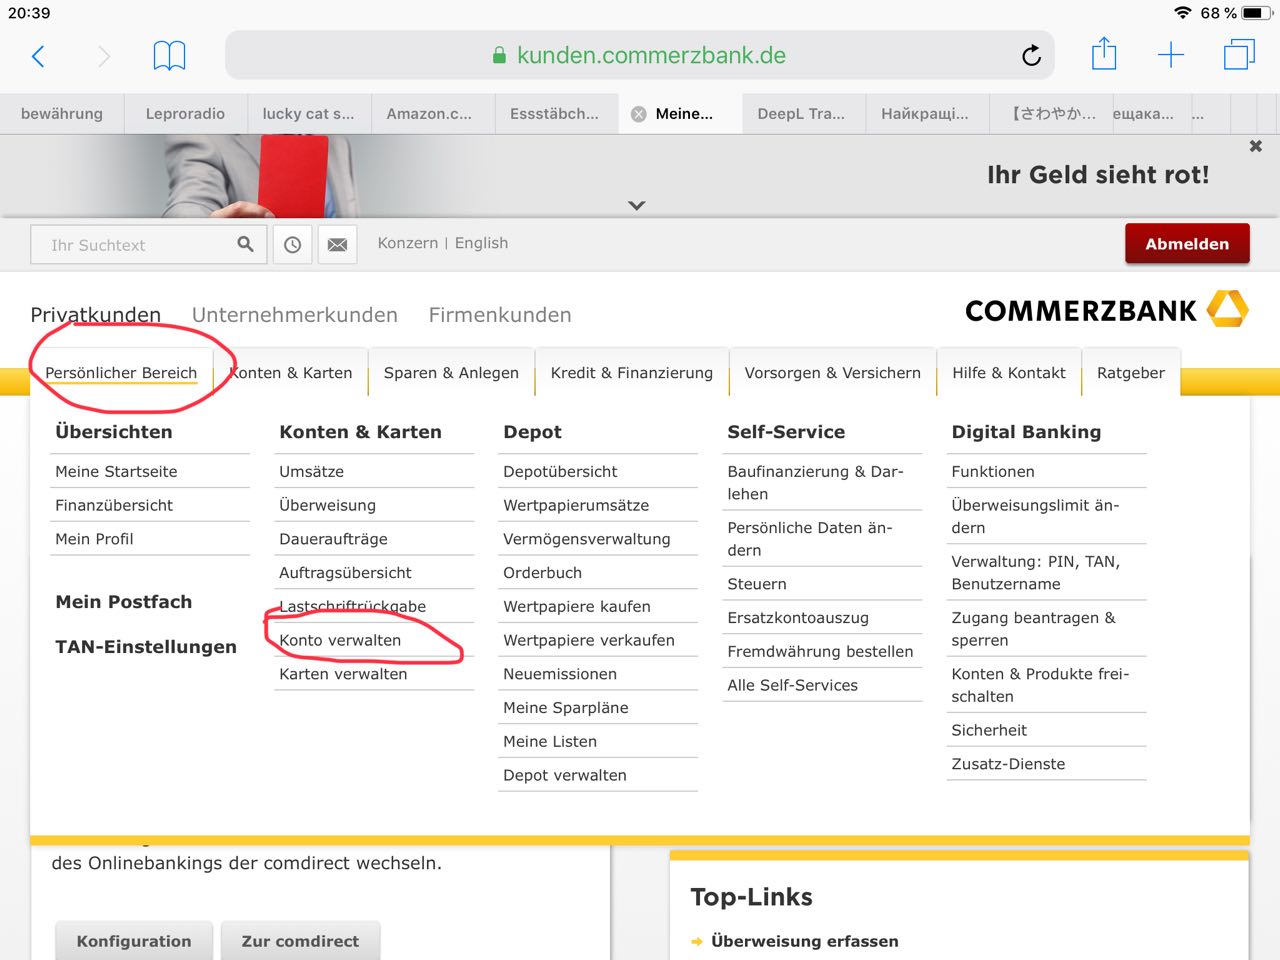Switch to bewährung browser tab

62,114
